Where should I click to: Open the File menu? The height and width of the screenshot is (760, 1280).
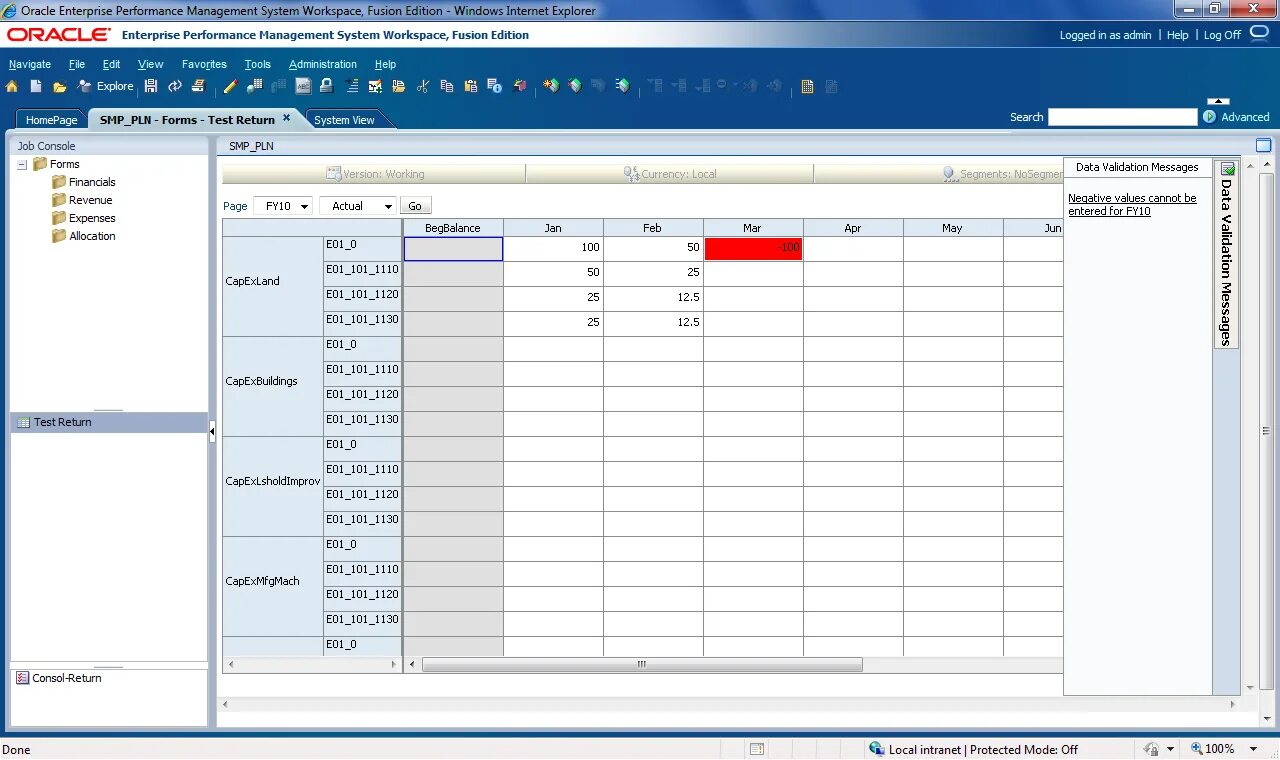tap(77, 64)
